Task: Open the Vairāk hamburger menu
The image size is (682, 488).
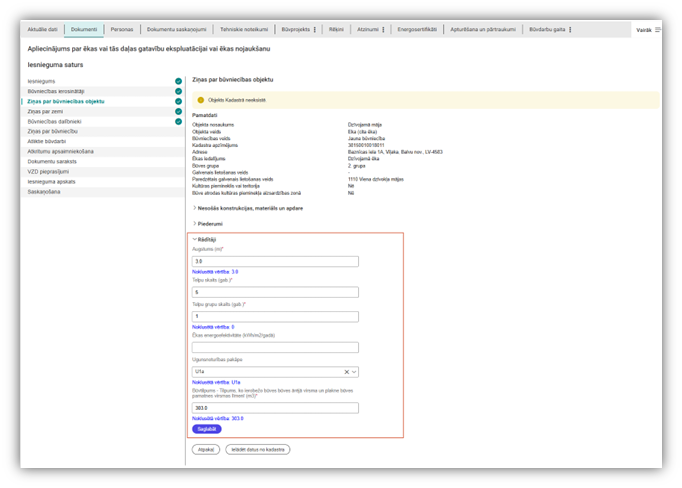Action: [x=657, y=30]
